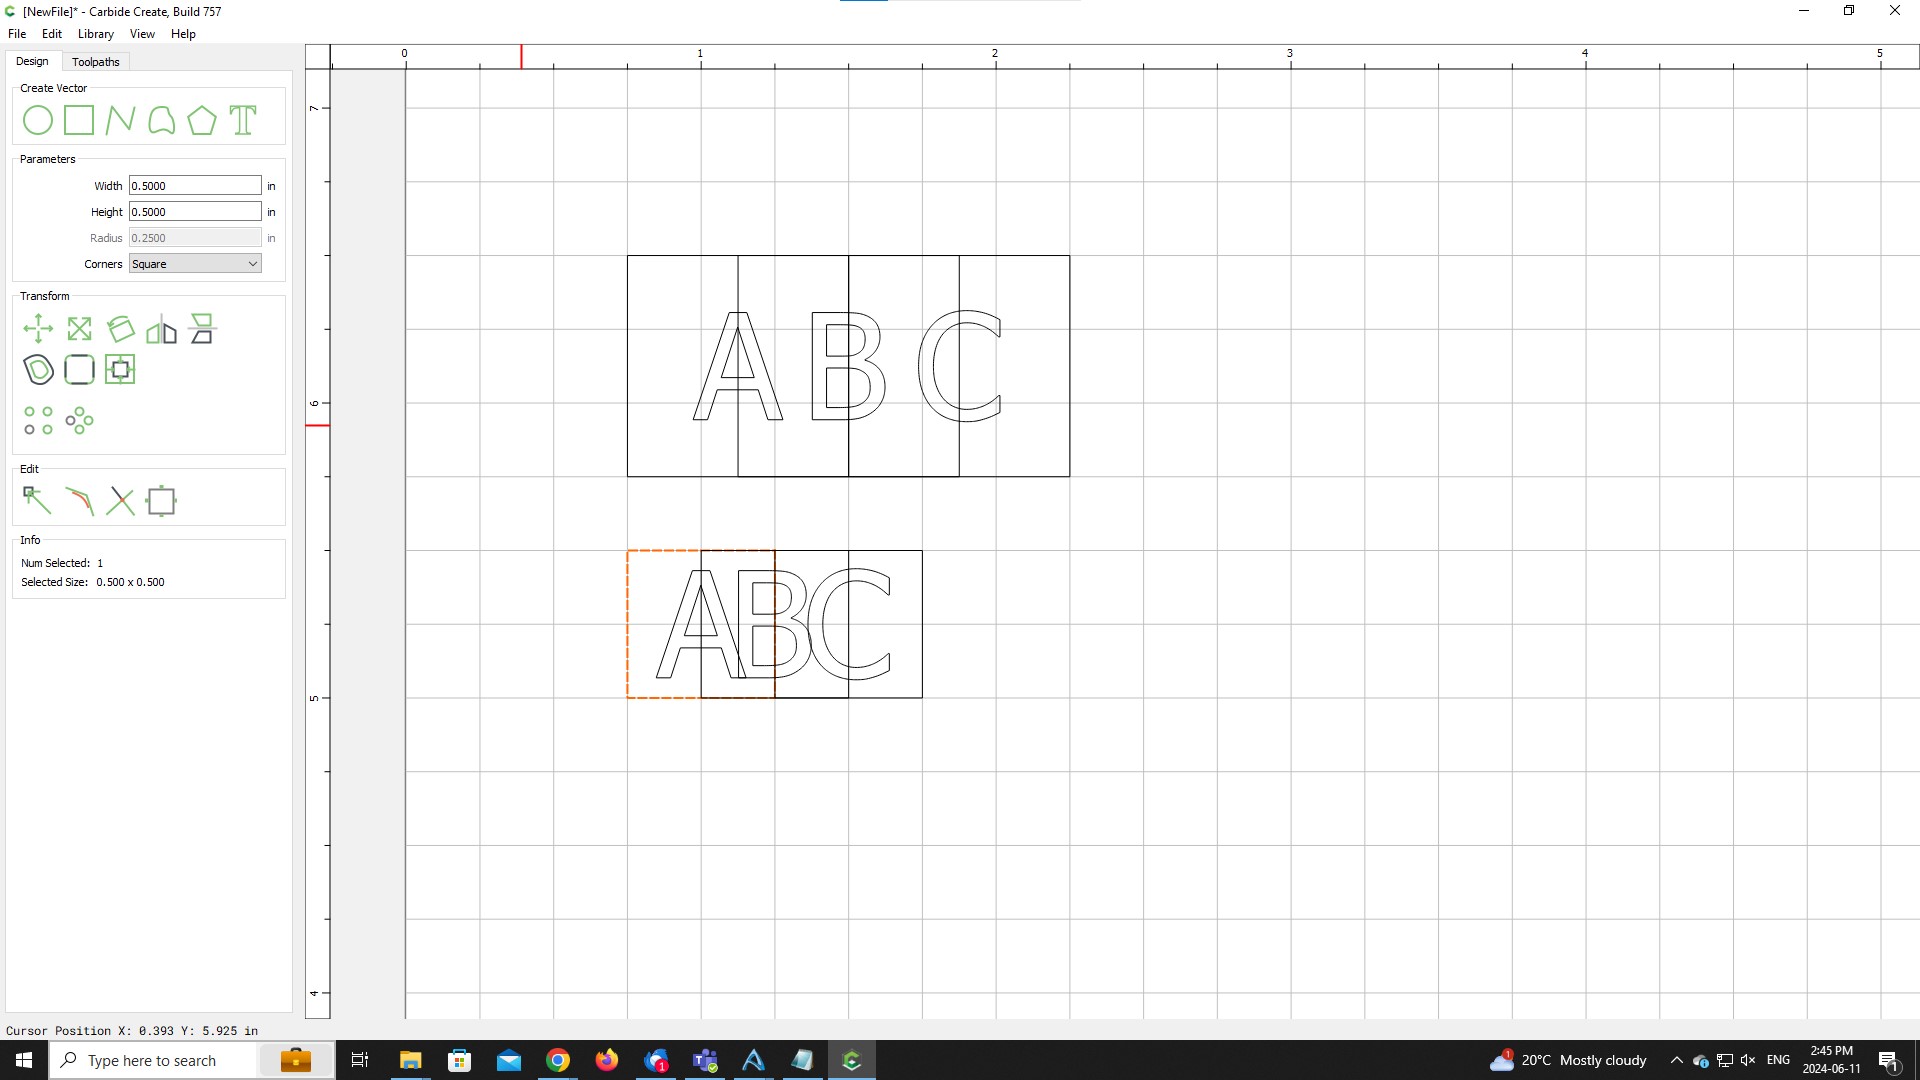
Task: Launch Firefox from the taskbar
Action: [x=606, y=1060]
